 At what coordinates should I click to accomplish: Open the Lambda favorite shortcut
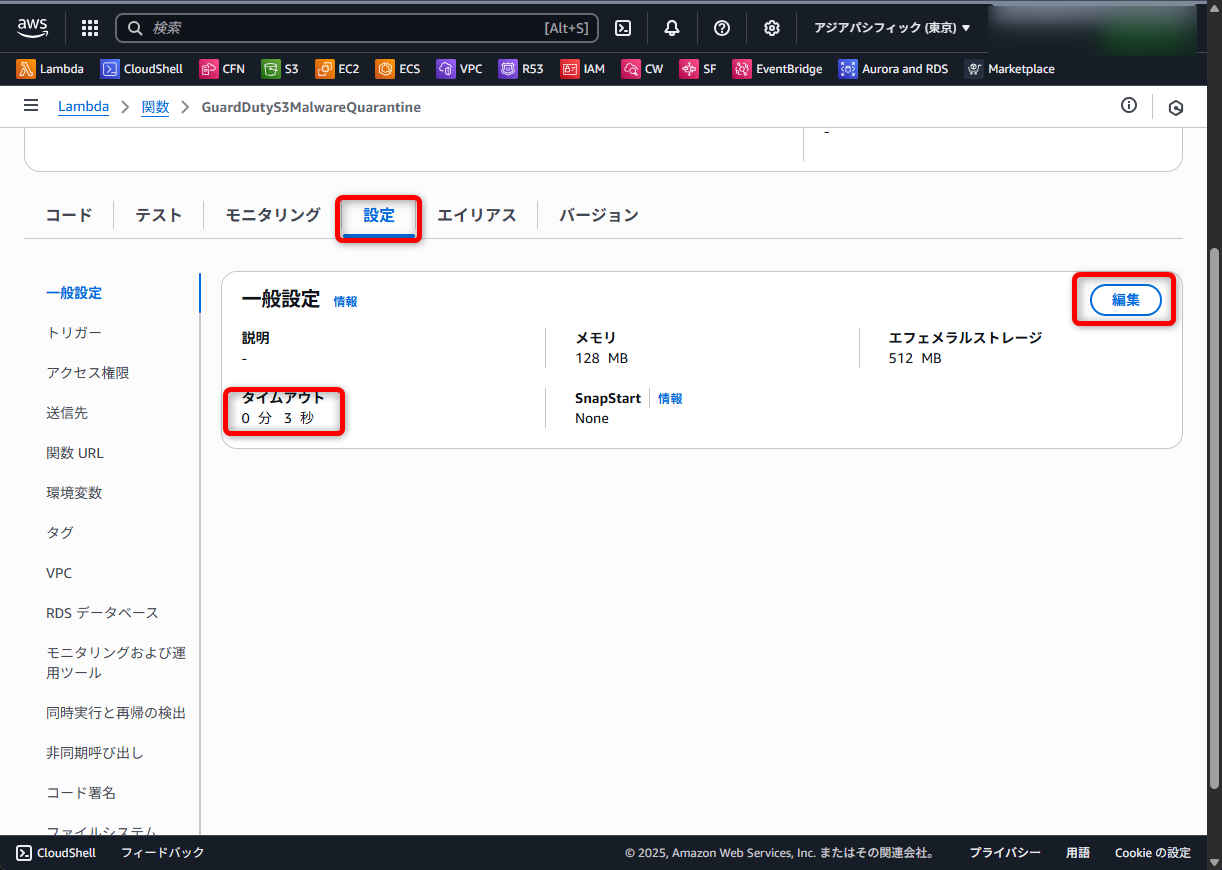tap(50, 69)
